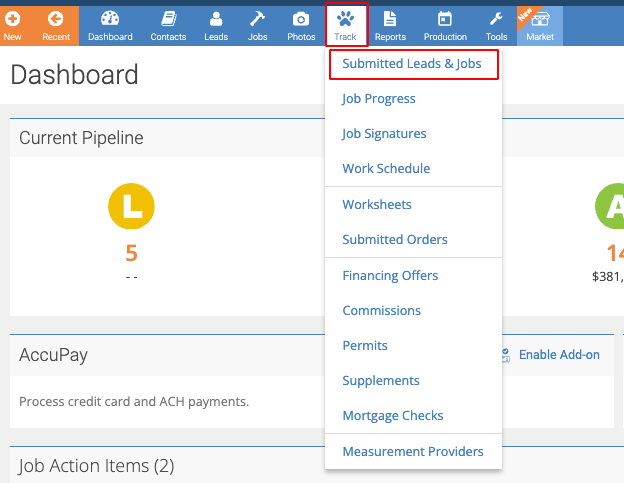624x483 pixels.
Task: Click the yellow L leads pipeline circle
Action: pyautogui.click(x=131, y=206)
